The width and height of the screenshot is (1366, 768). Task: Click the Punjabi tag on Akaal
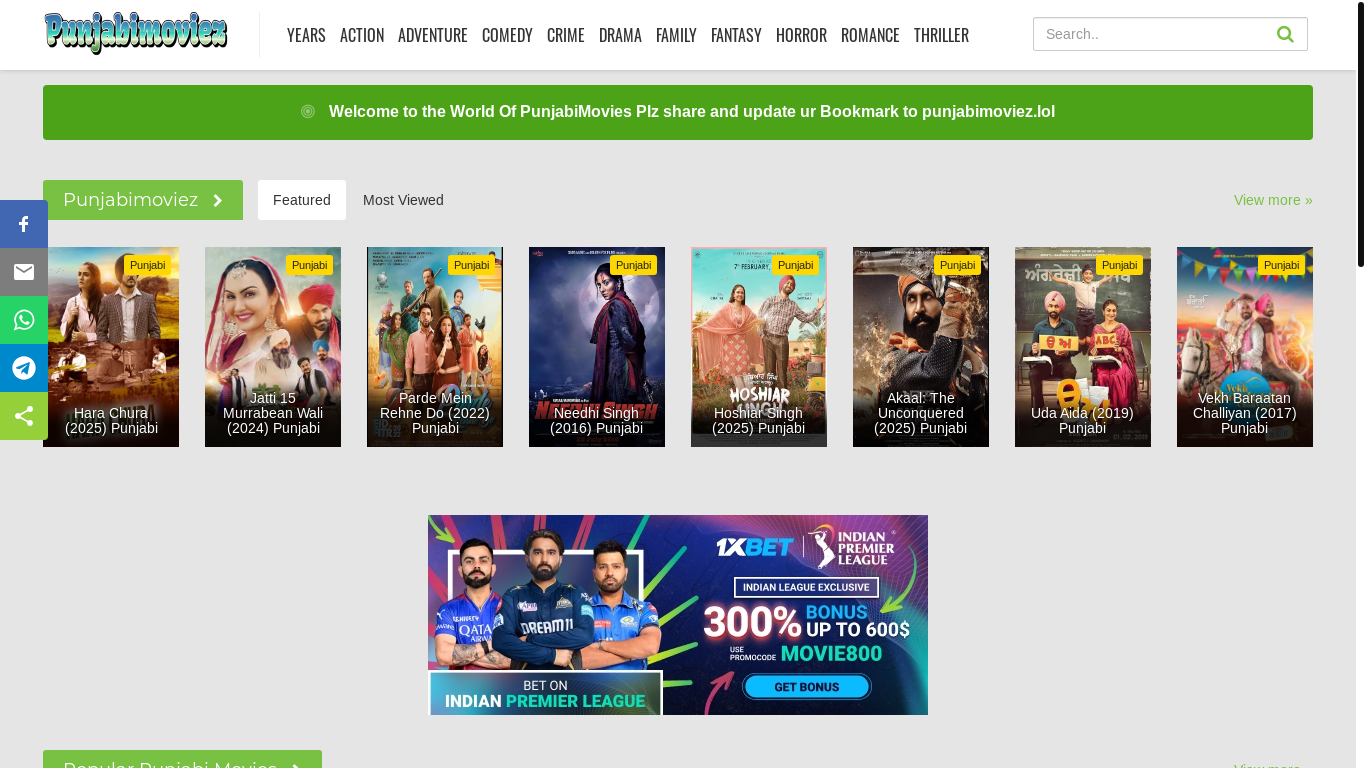pyautogui.click(x=958, y=265)
